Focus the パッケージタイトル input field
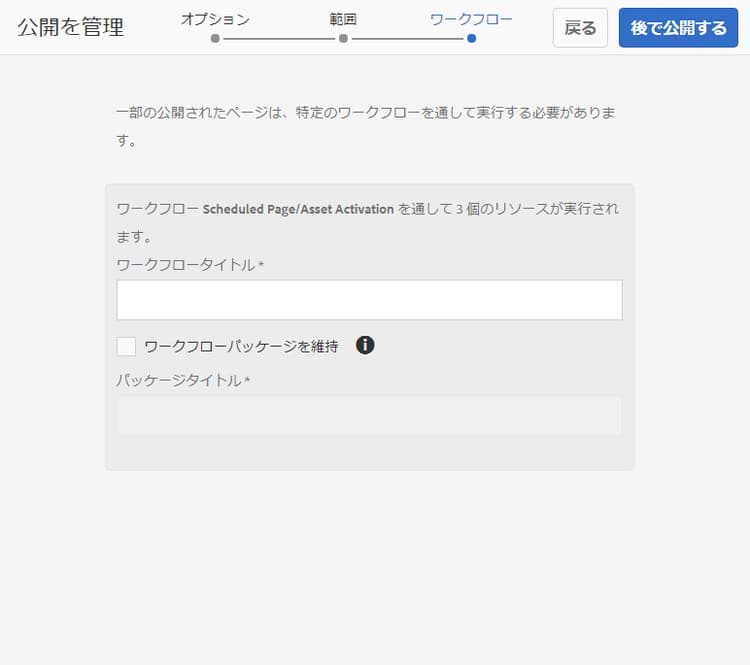The width and height of the screenshot is (750, 665). (x=369, y=415)
